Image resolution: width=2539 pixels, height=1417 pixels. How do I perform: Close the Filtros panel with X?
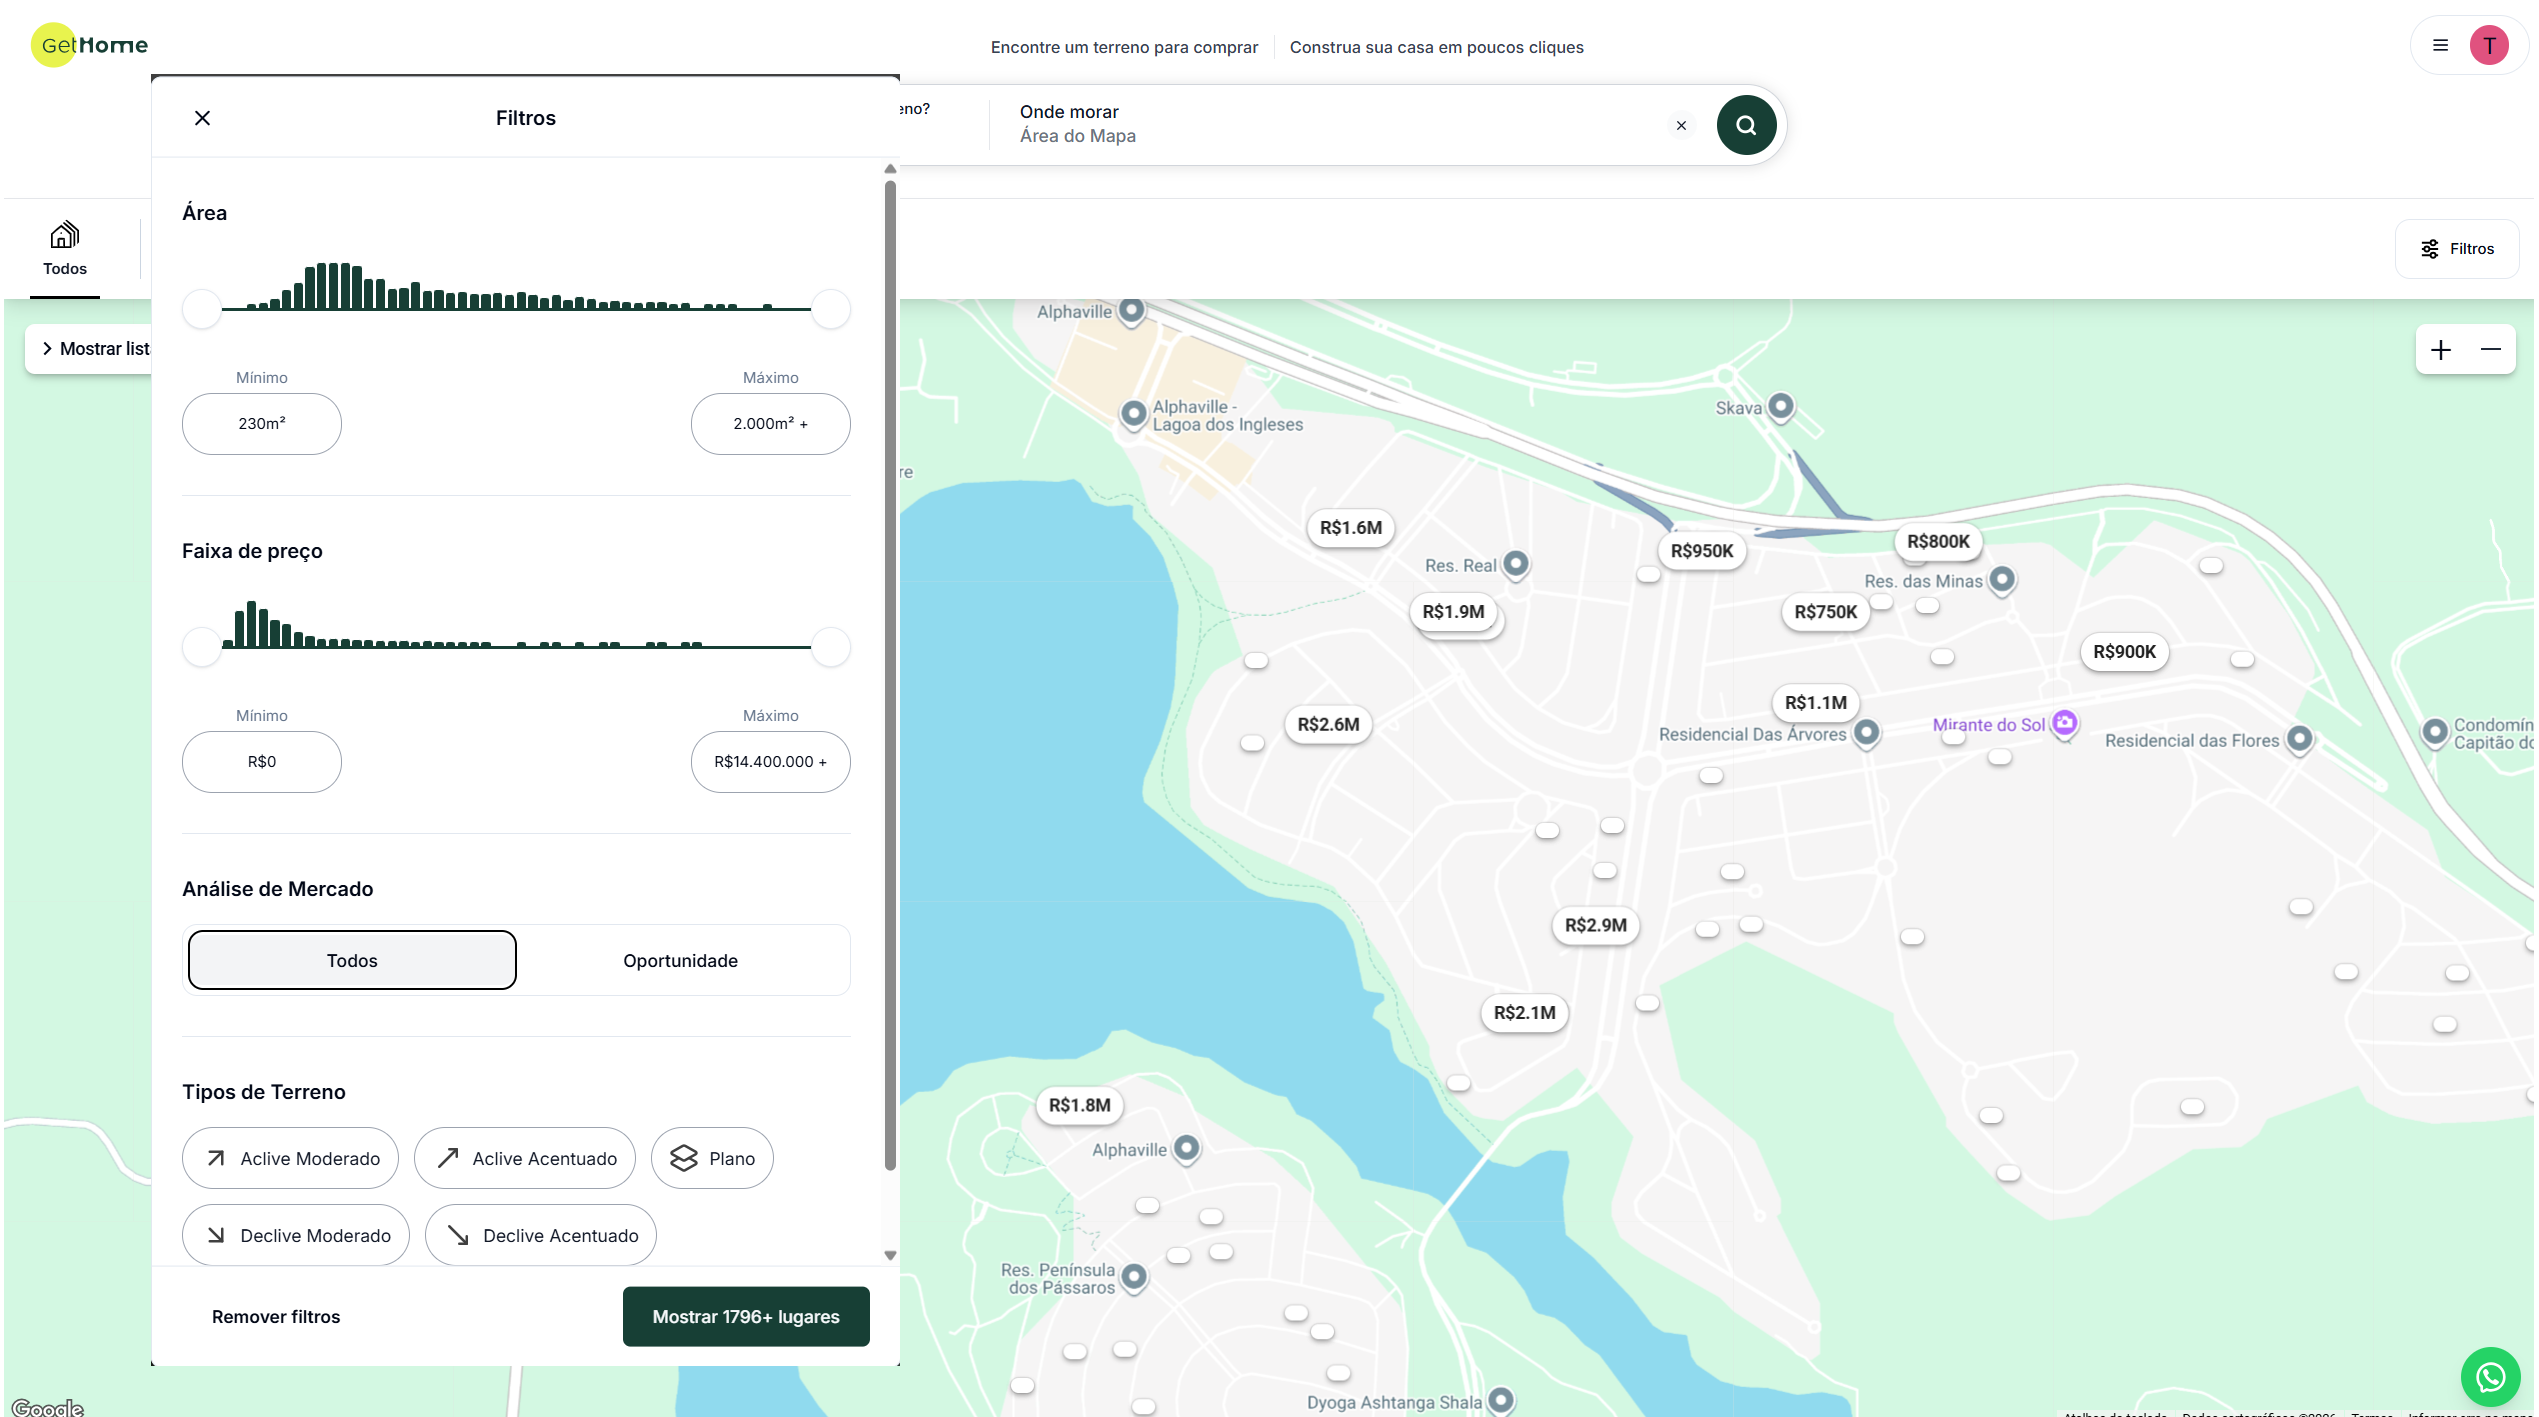202,118
